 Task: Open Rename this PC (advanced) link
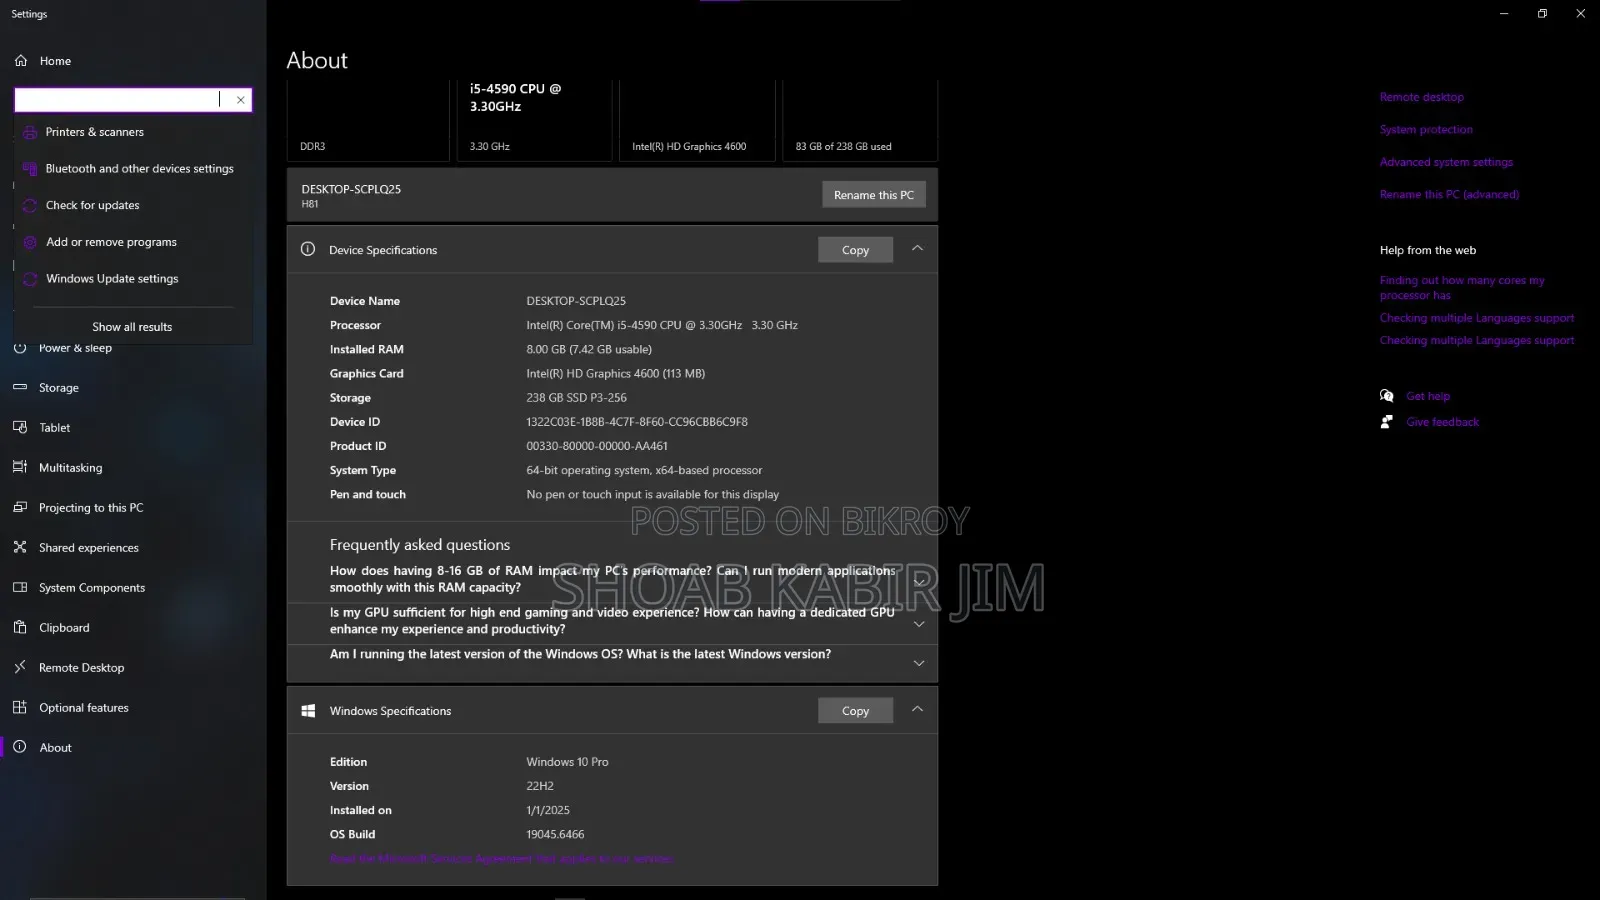[1449, 195]
